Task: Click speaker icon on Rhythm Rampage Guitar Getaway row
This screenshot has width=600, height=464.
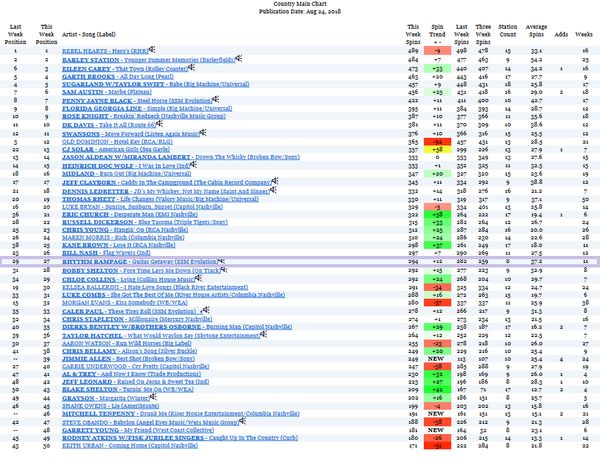Action: point(221,261)
